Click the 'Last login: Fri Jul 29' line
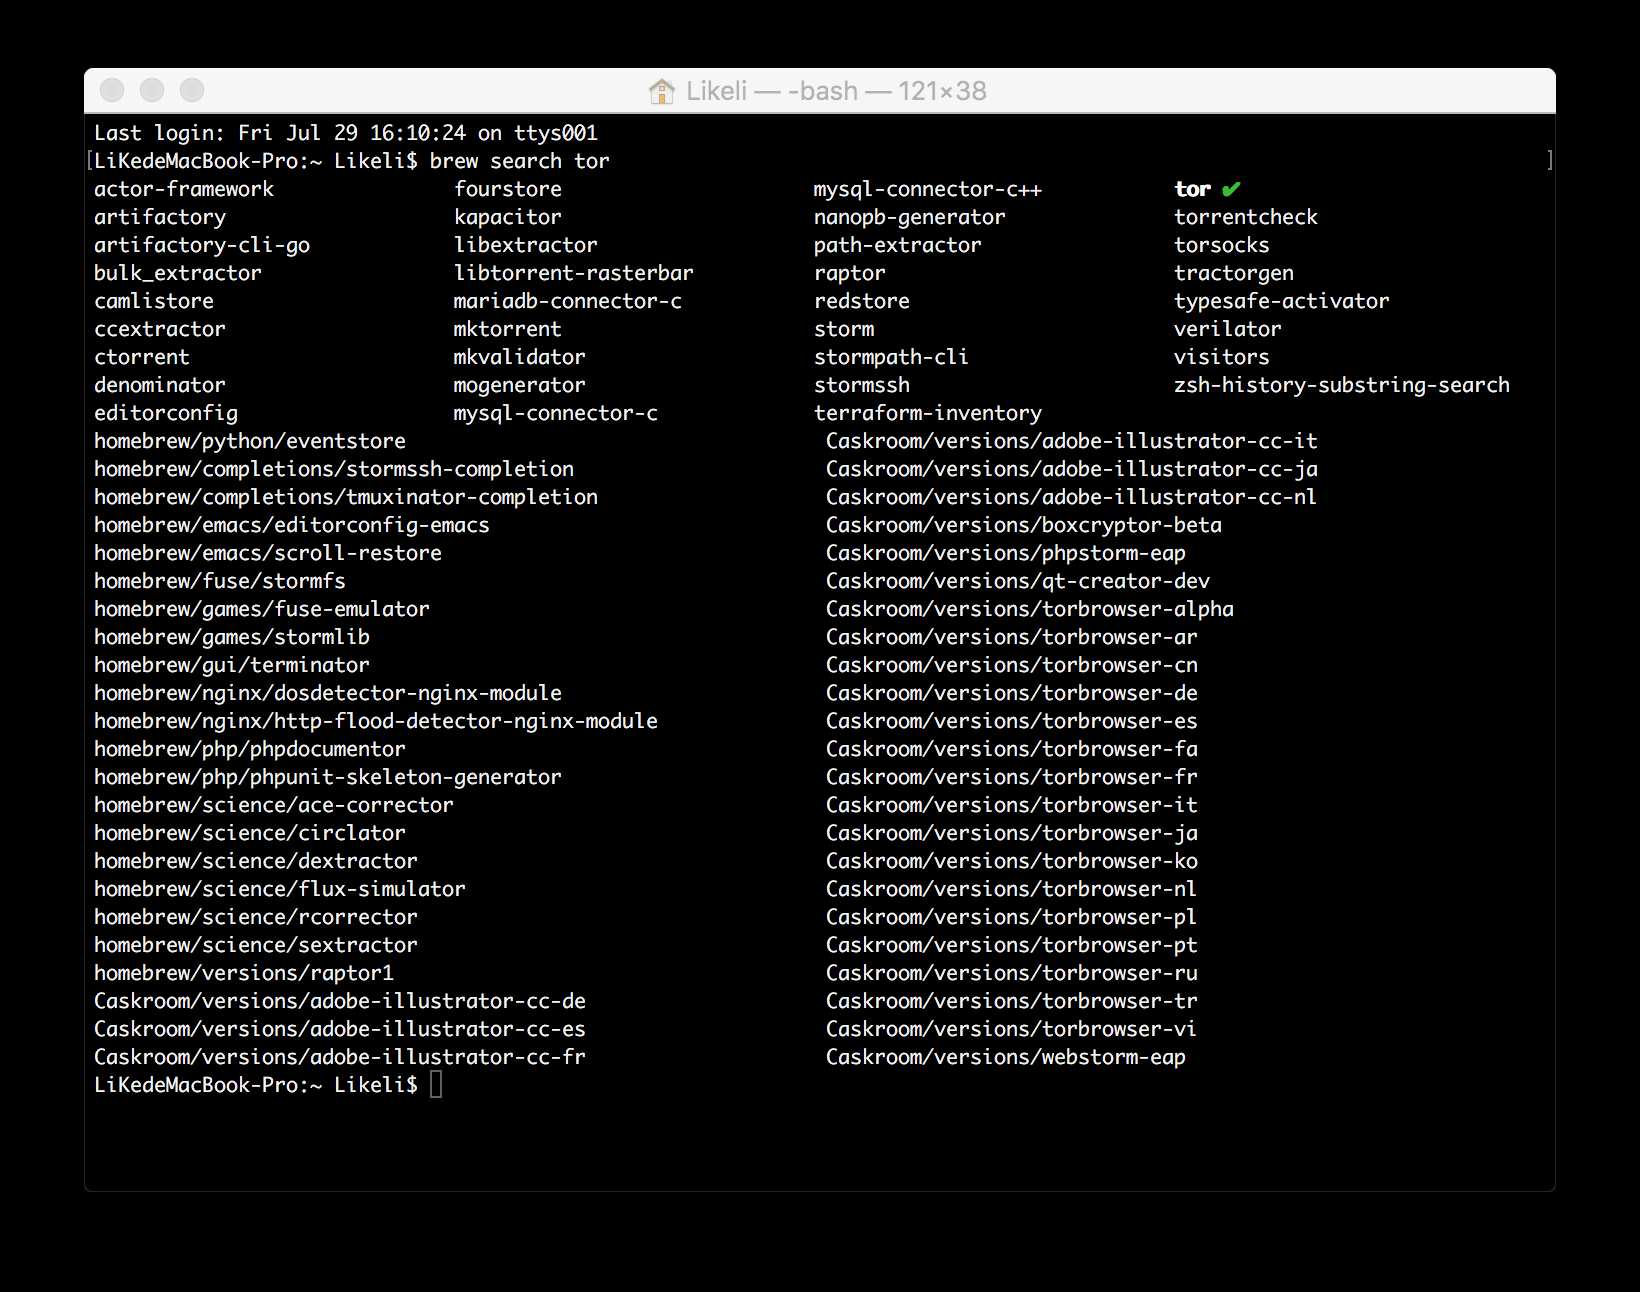The width and height of the screenshot is (1640, 1292). coord(346,133)
